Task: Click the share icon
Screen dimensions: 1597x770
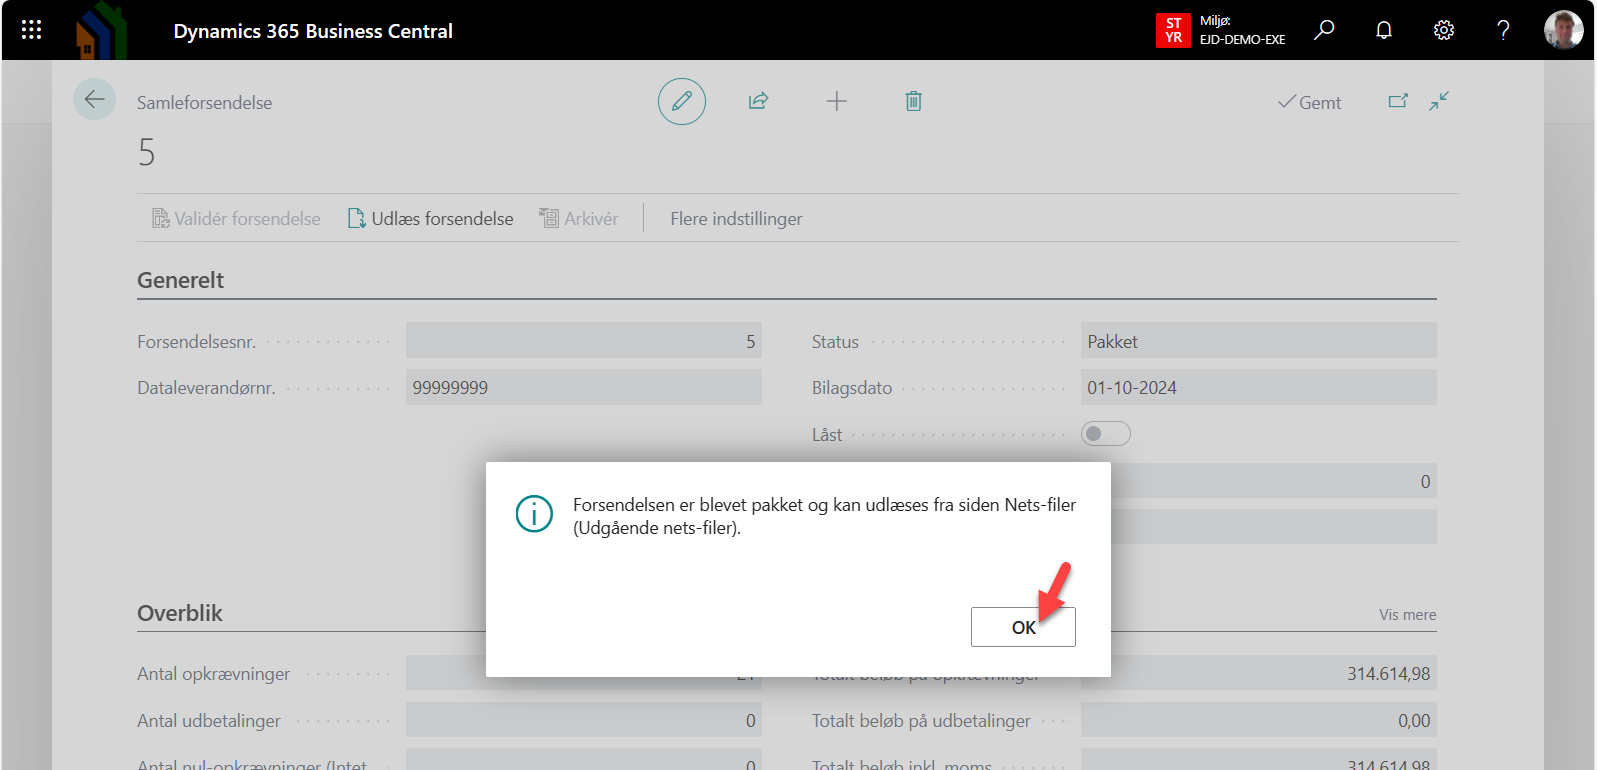Action: click(758, 101)
